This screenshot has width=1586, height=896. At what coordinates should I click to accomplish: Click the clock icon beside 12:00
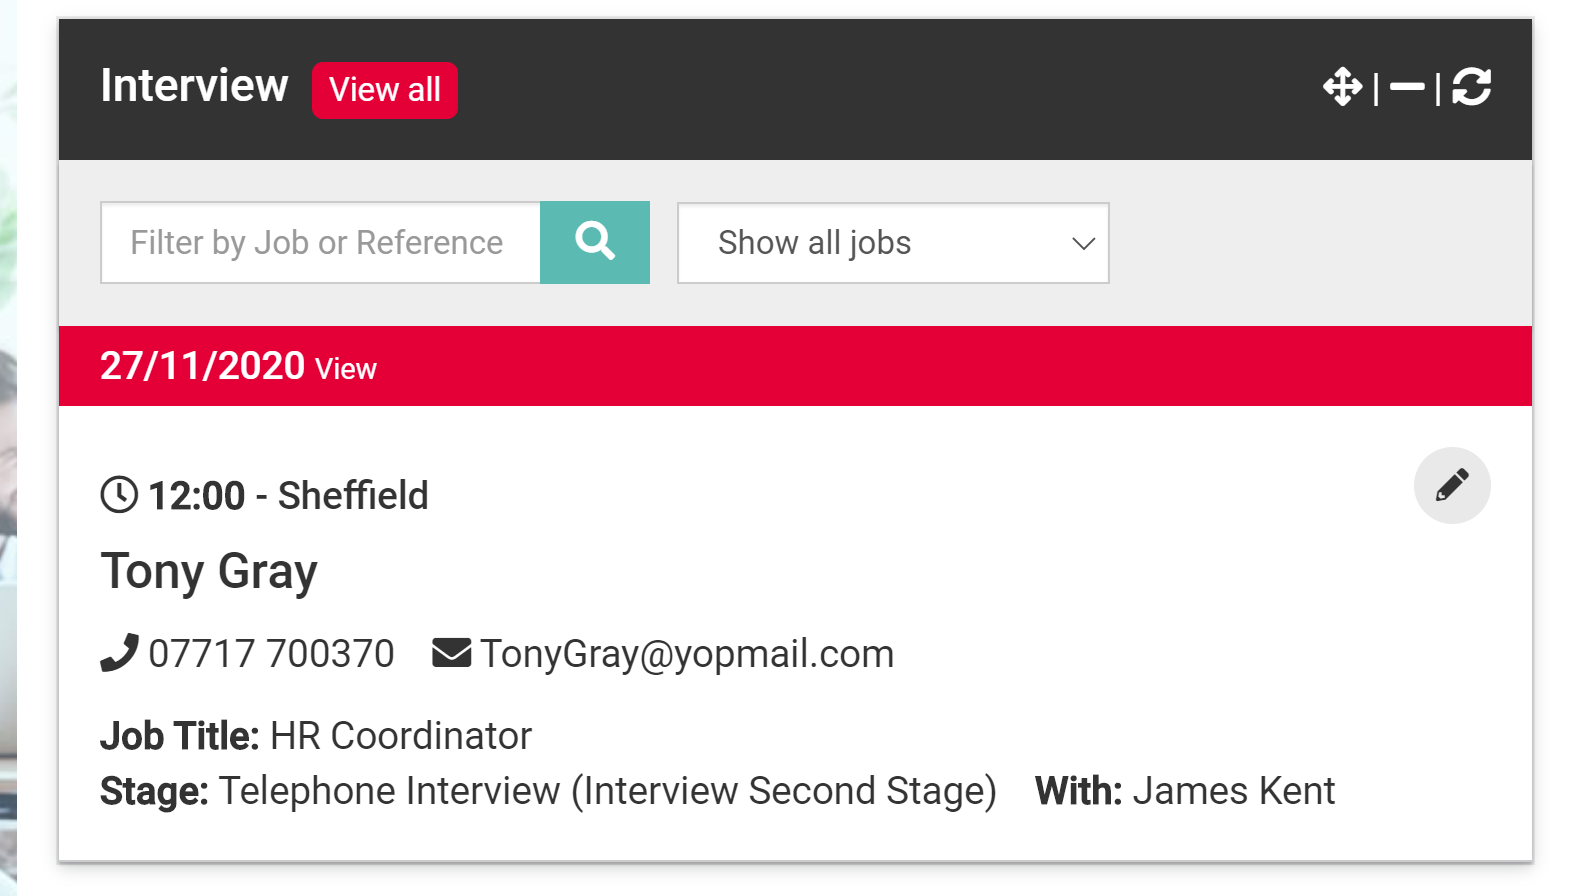(x=119, y=495)
